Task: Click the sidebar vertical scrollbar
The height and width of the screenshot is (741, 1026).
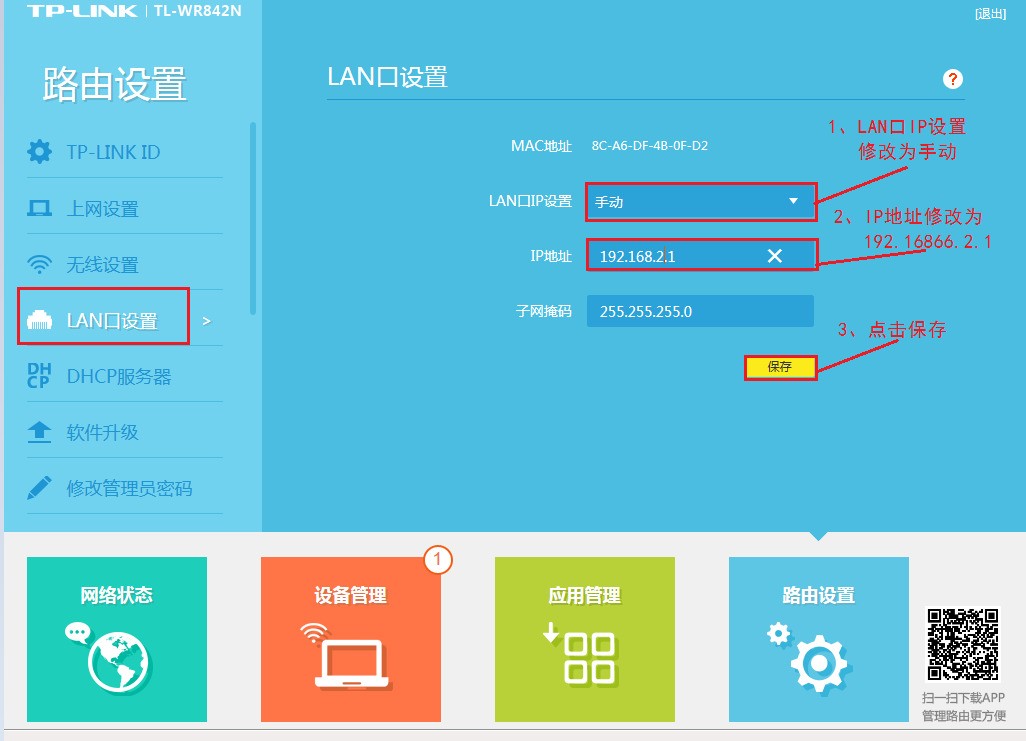Action: coord(253,217)
